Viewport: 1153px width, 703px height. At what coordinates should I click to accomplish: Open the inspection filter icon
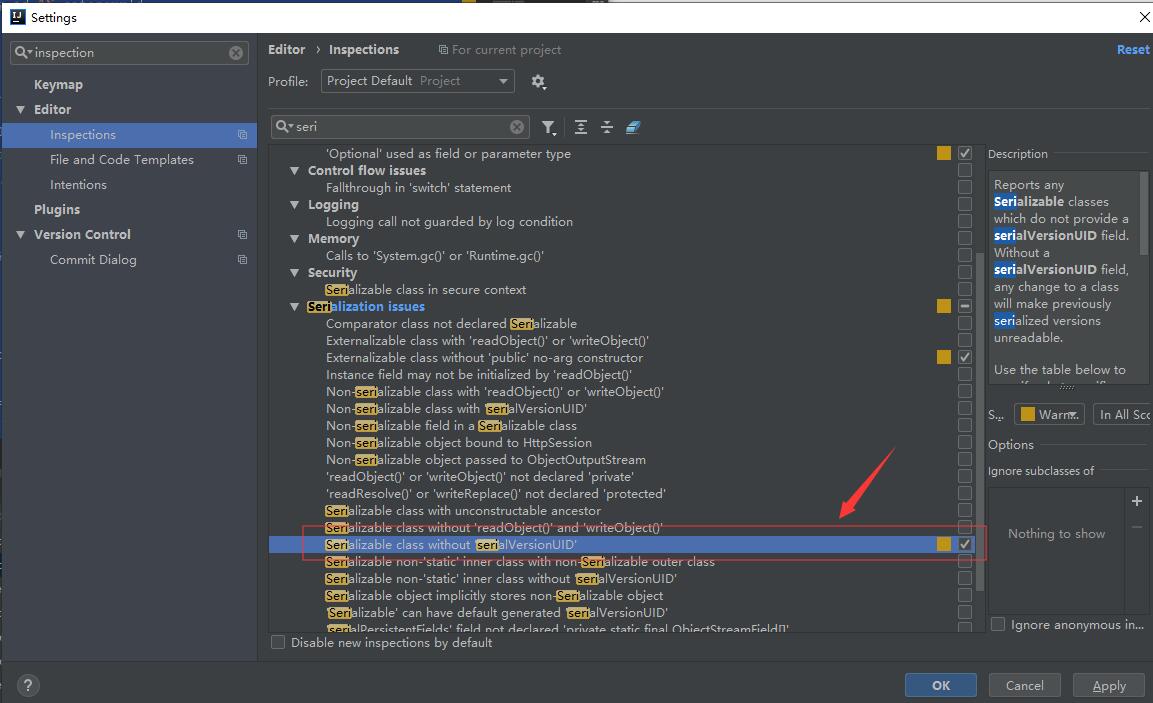coord(547,126)
